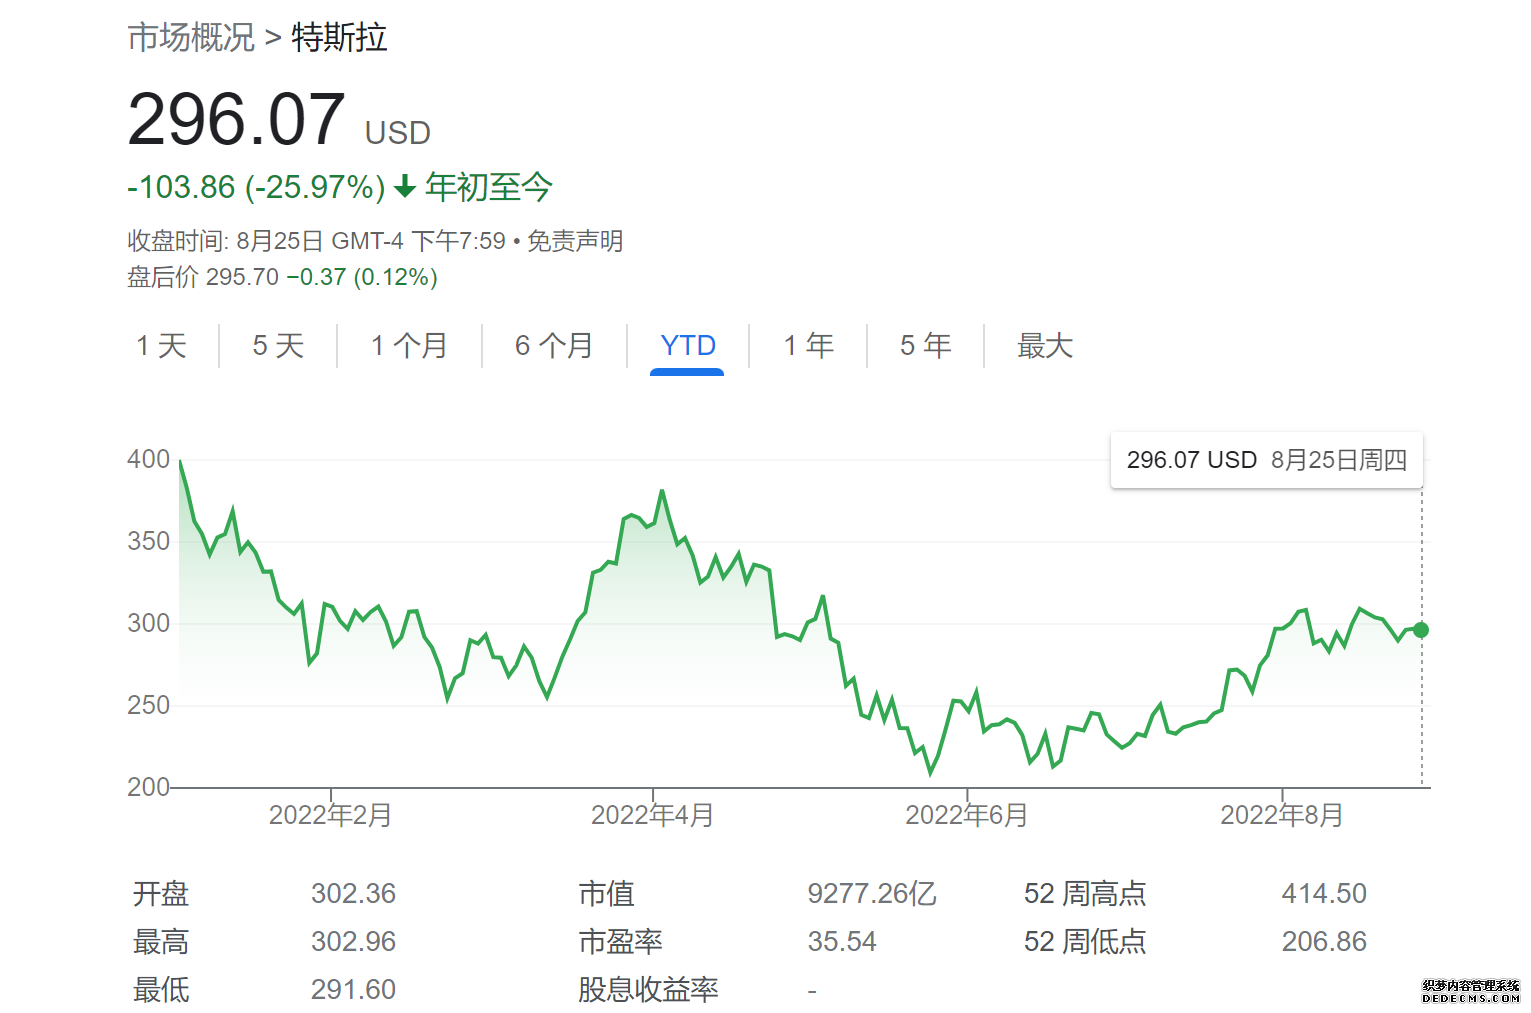
Task: Click the 特斯拉 breadcrumb title
Action: [339, 38]
